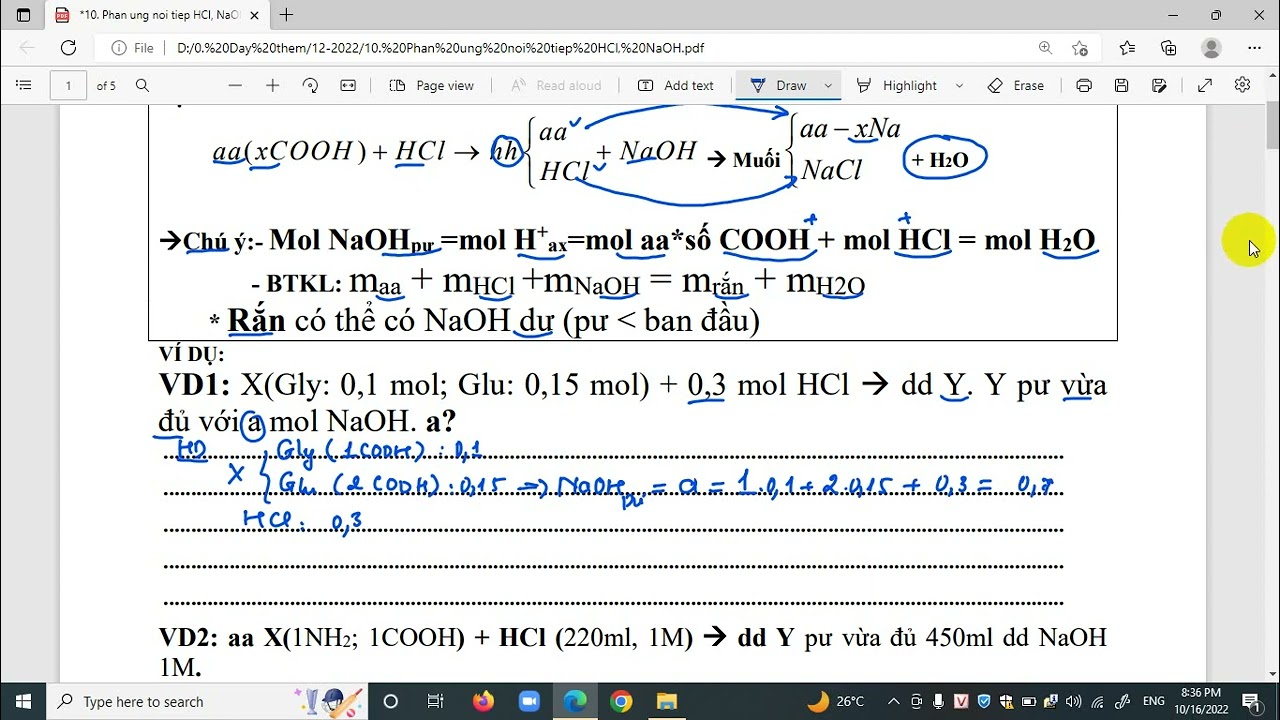Click the Fit to width icon

pos(348,86)
